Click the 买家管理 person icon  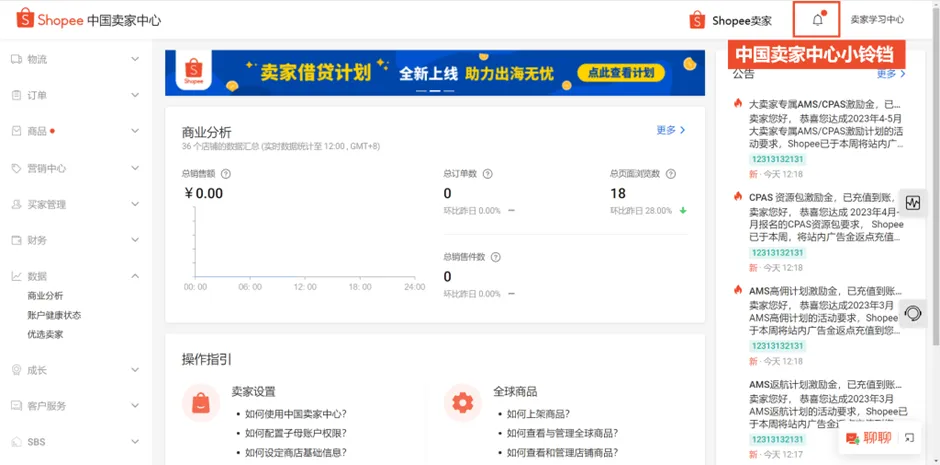[17, 204]
